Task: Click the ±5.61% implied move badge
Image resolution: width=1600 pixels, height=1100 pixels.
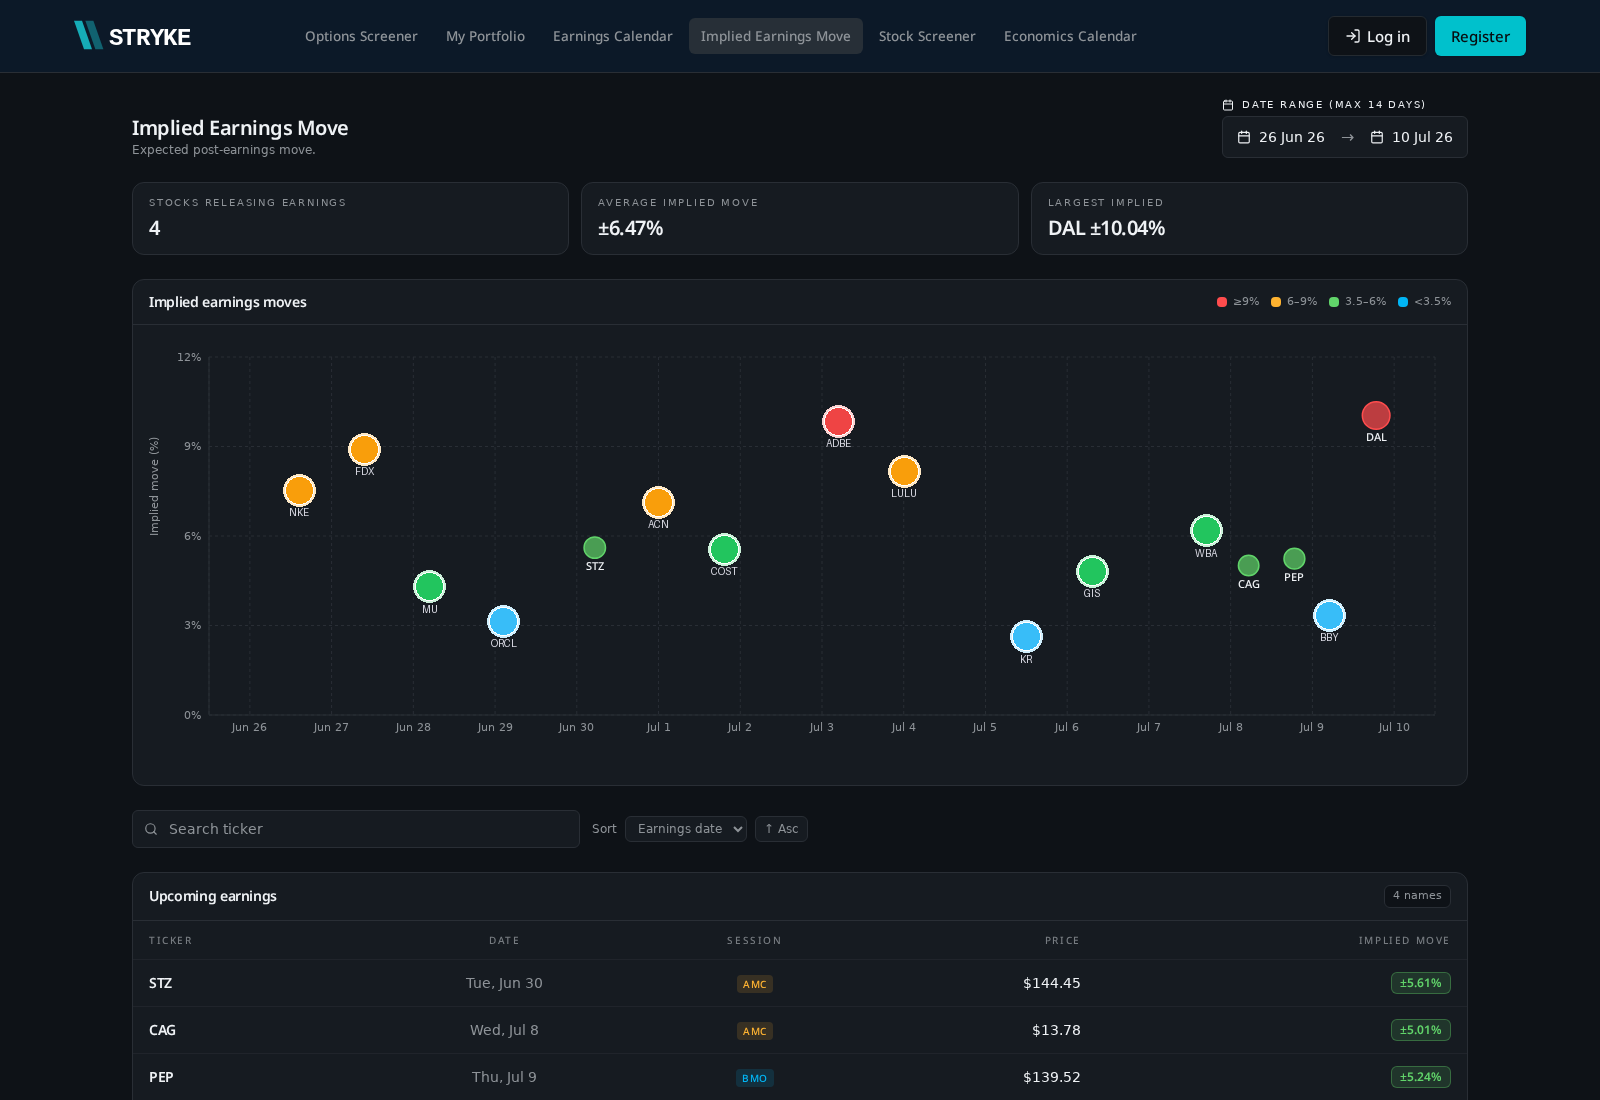Action: pyautogui.click(x=1421, y=983)
